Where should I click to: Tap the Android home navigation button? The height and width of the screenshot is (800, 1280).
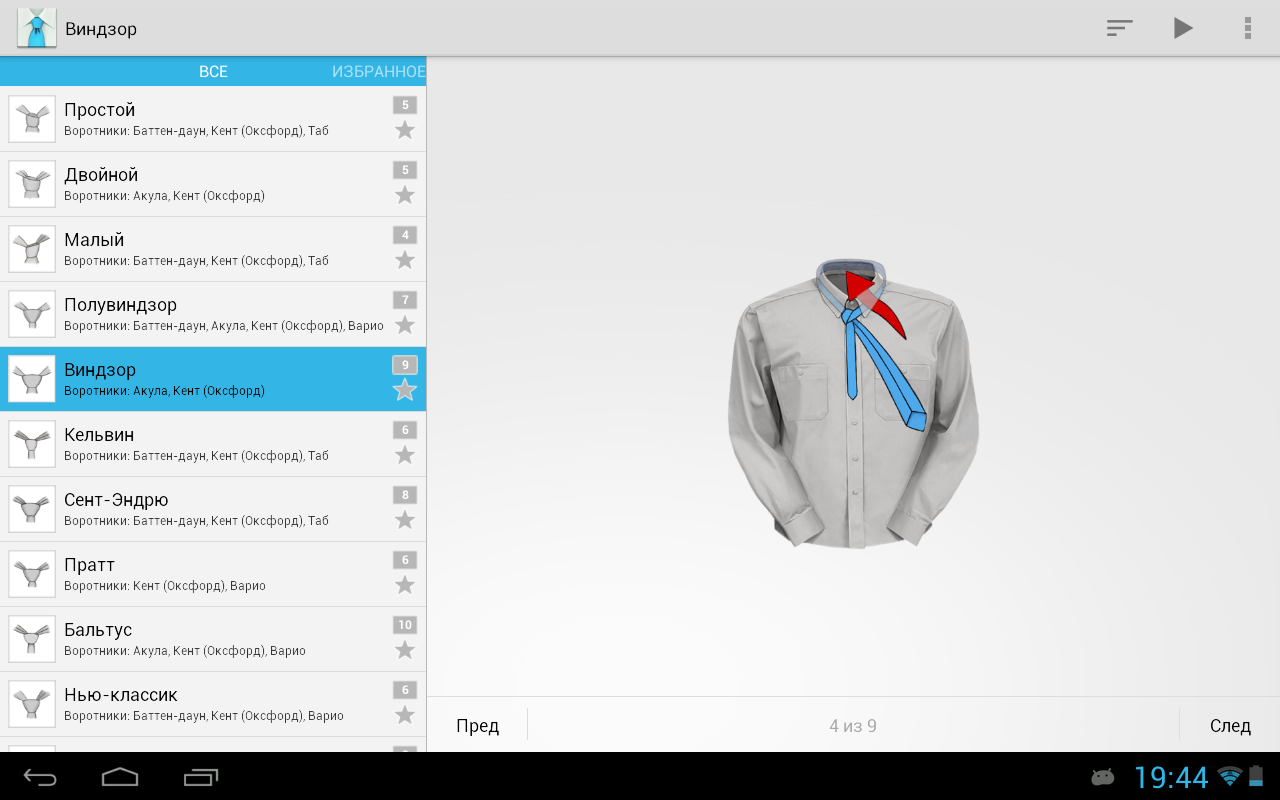point(120,777)
